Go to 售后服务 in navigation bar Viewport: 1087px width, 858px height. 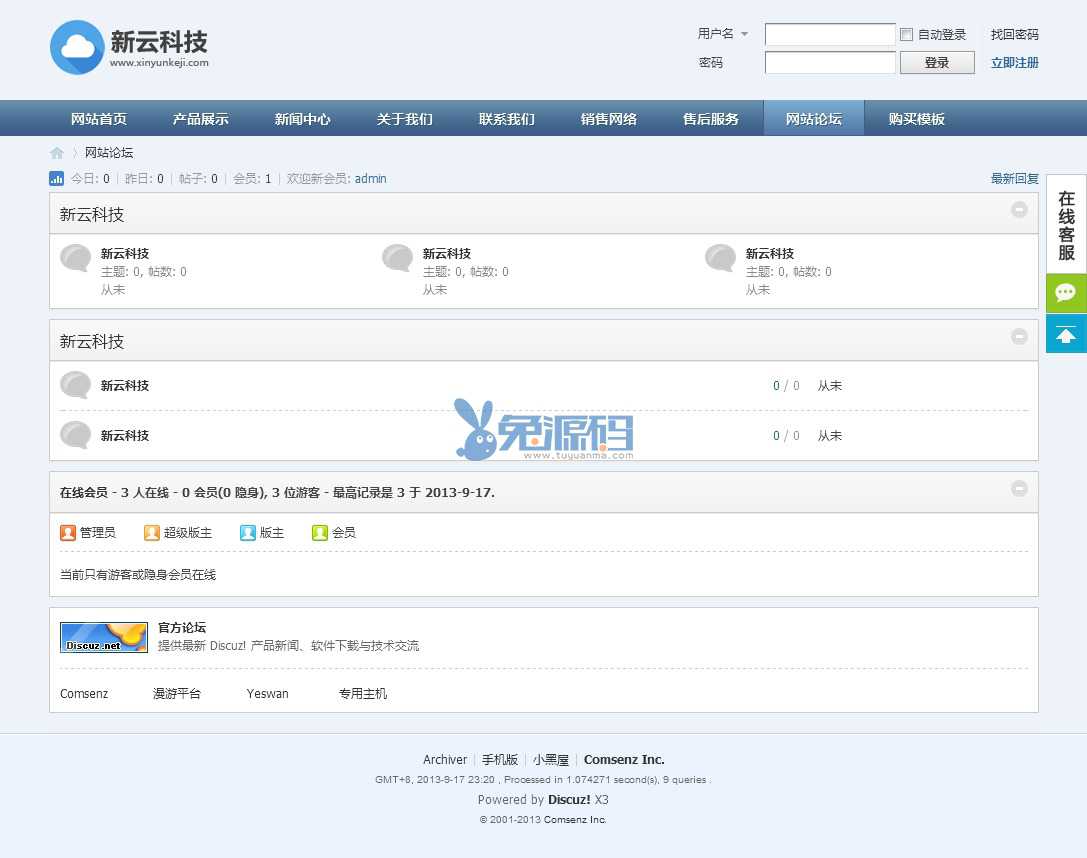[x=710, y=119]
